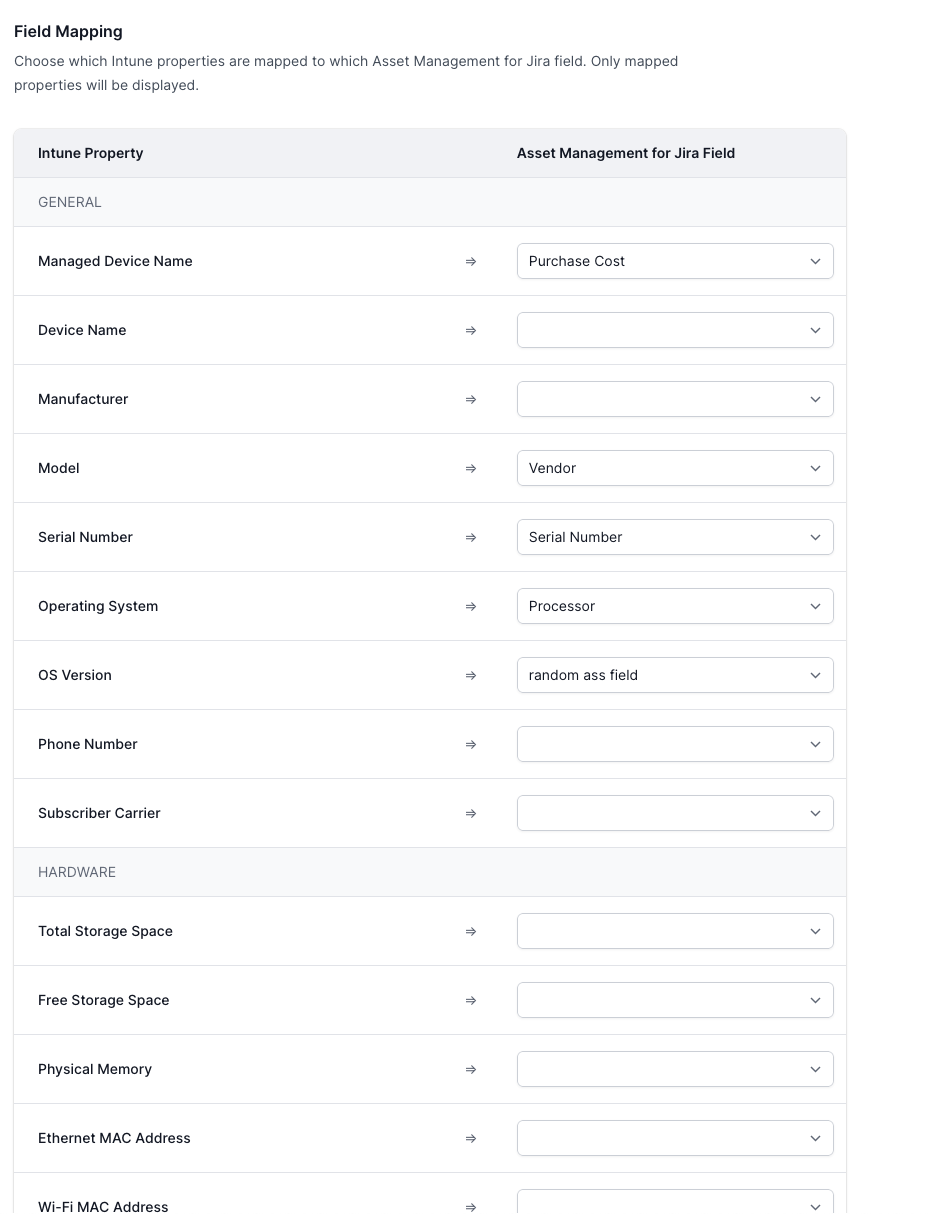Open the Purchase Cost dropdown
The width and height of the screenshot is (928, 1214).
point(674,261)
